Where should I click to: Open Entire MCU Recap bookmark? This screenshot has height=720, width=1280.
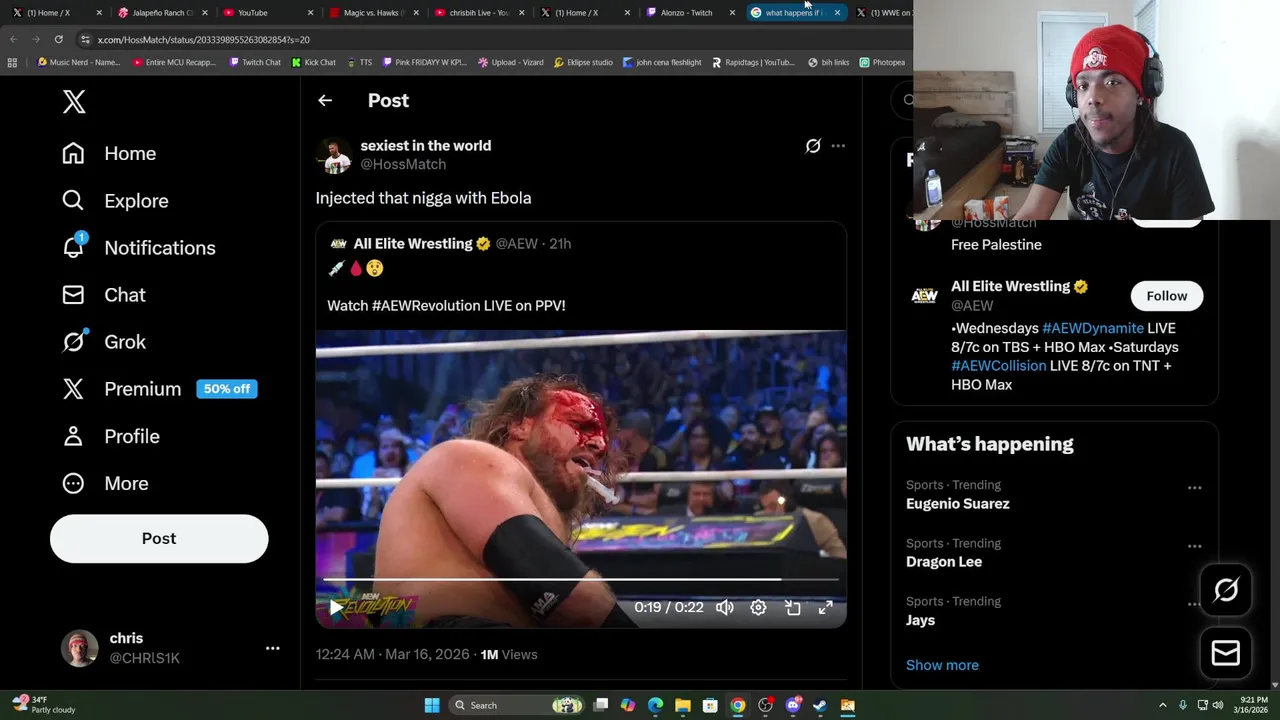tap(174, 62)
